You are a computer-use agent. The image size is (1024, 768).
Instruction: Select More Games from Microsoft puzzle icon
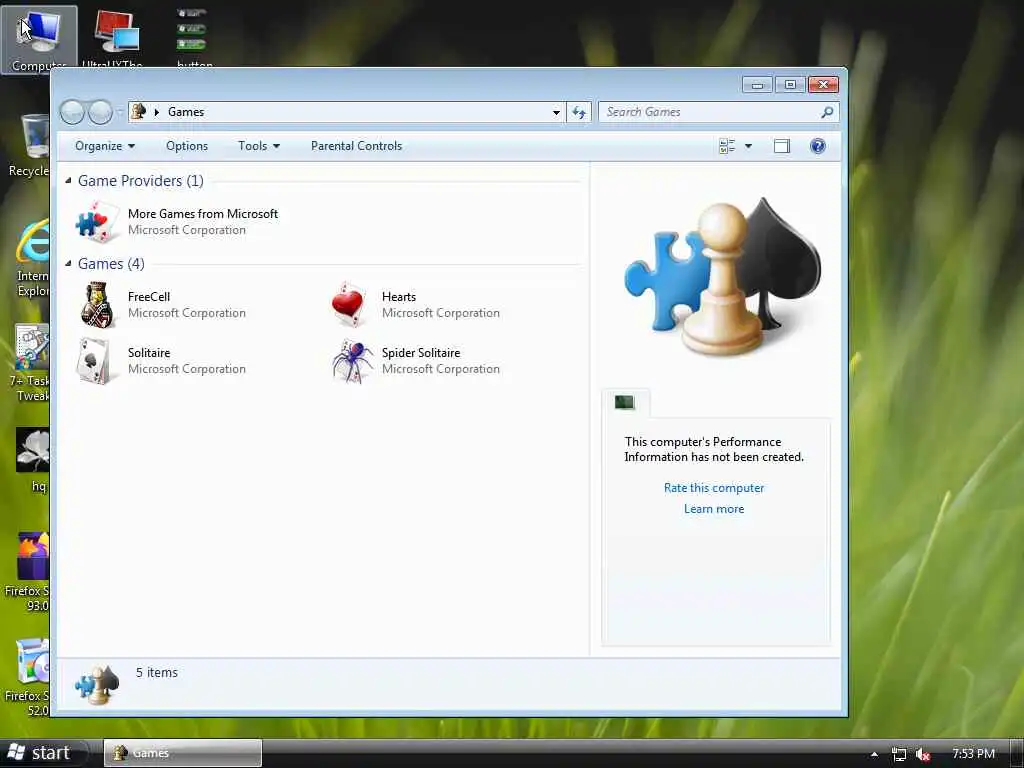(x=97, y=222)
